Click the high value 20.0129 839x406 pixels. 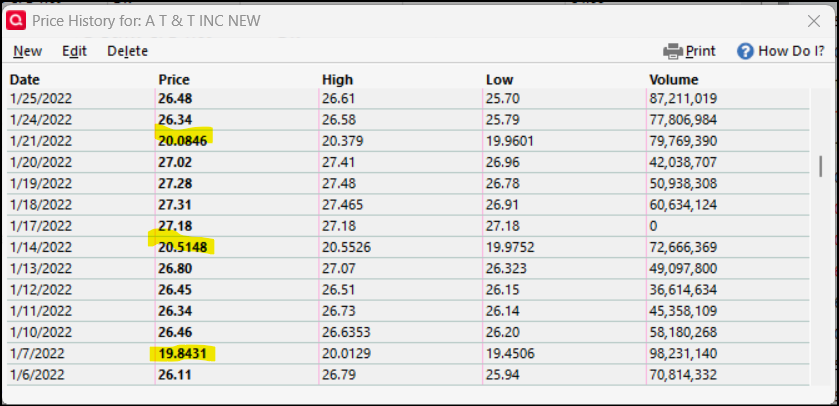pyautogui.click(x=346, y=354)
